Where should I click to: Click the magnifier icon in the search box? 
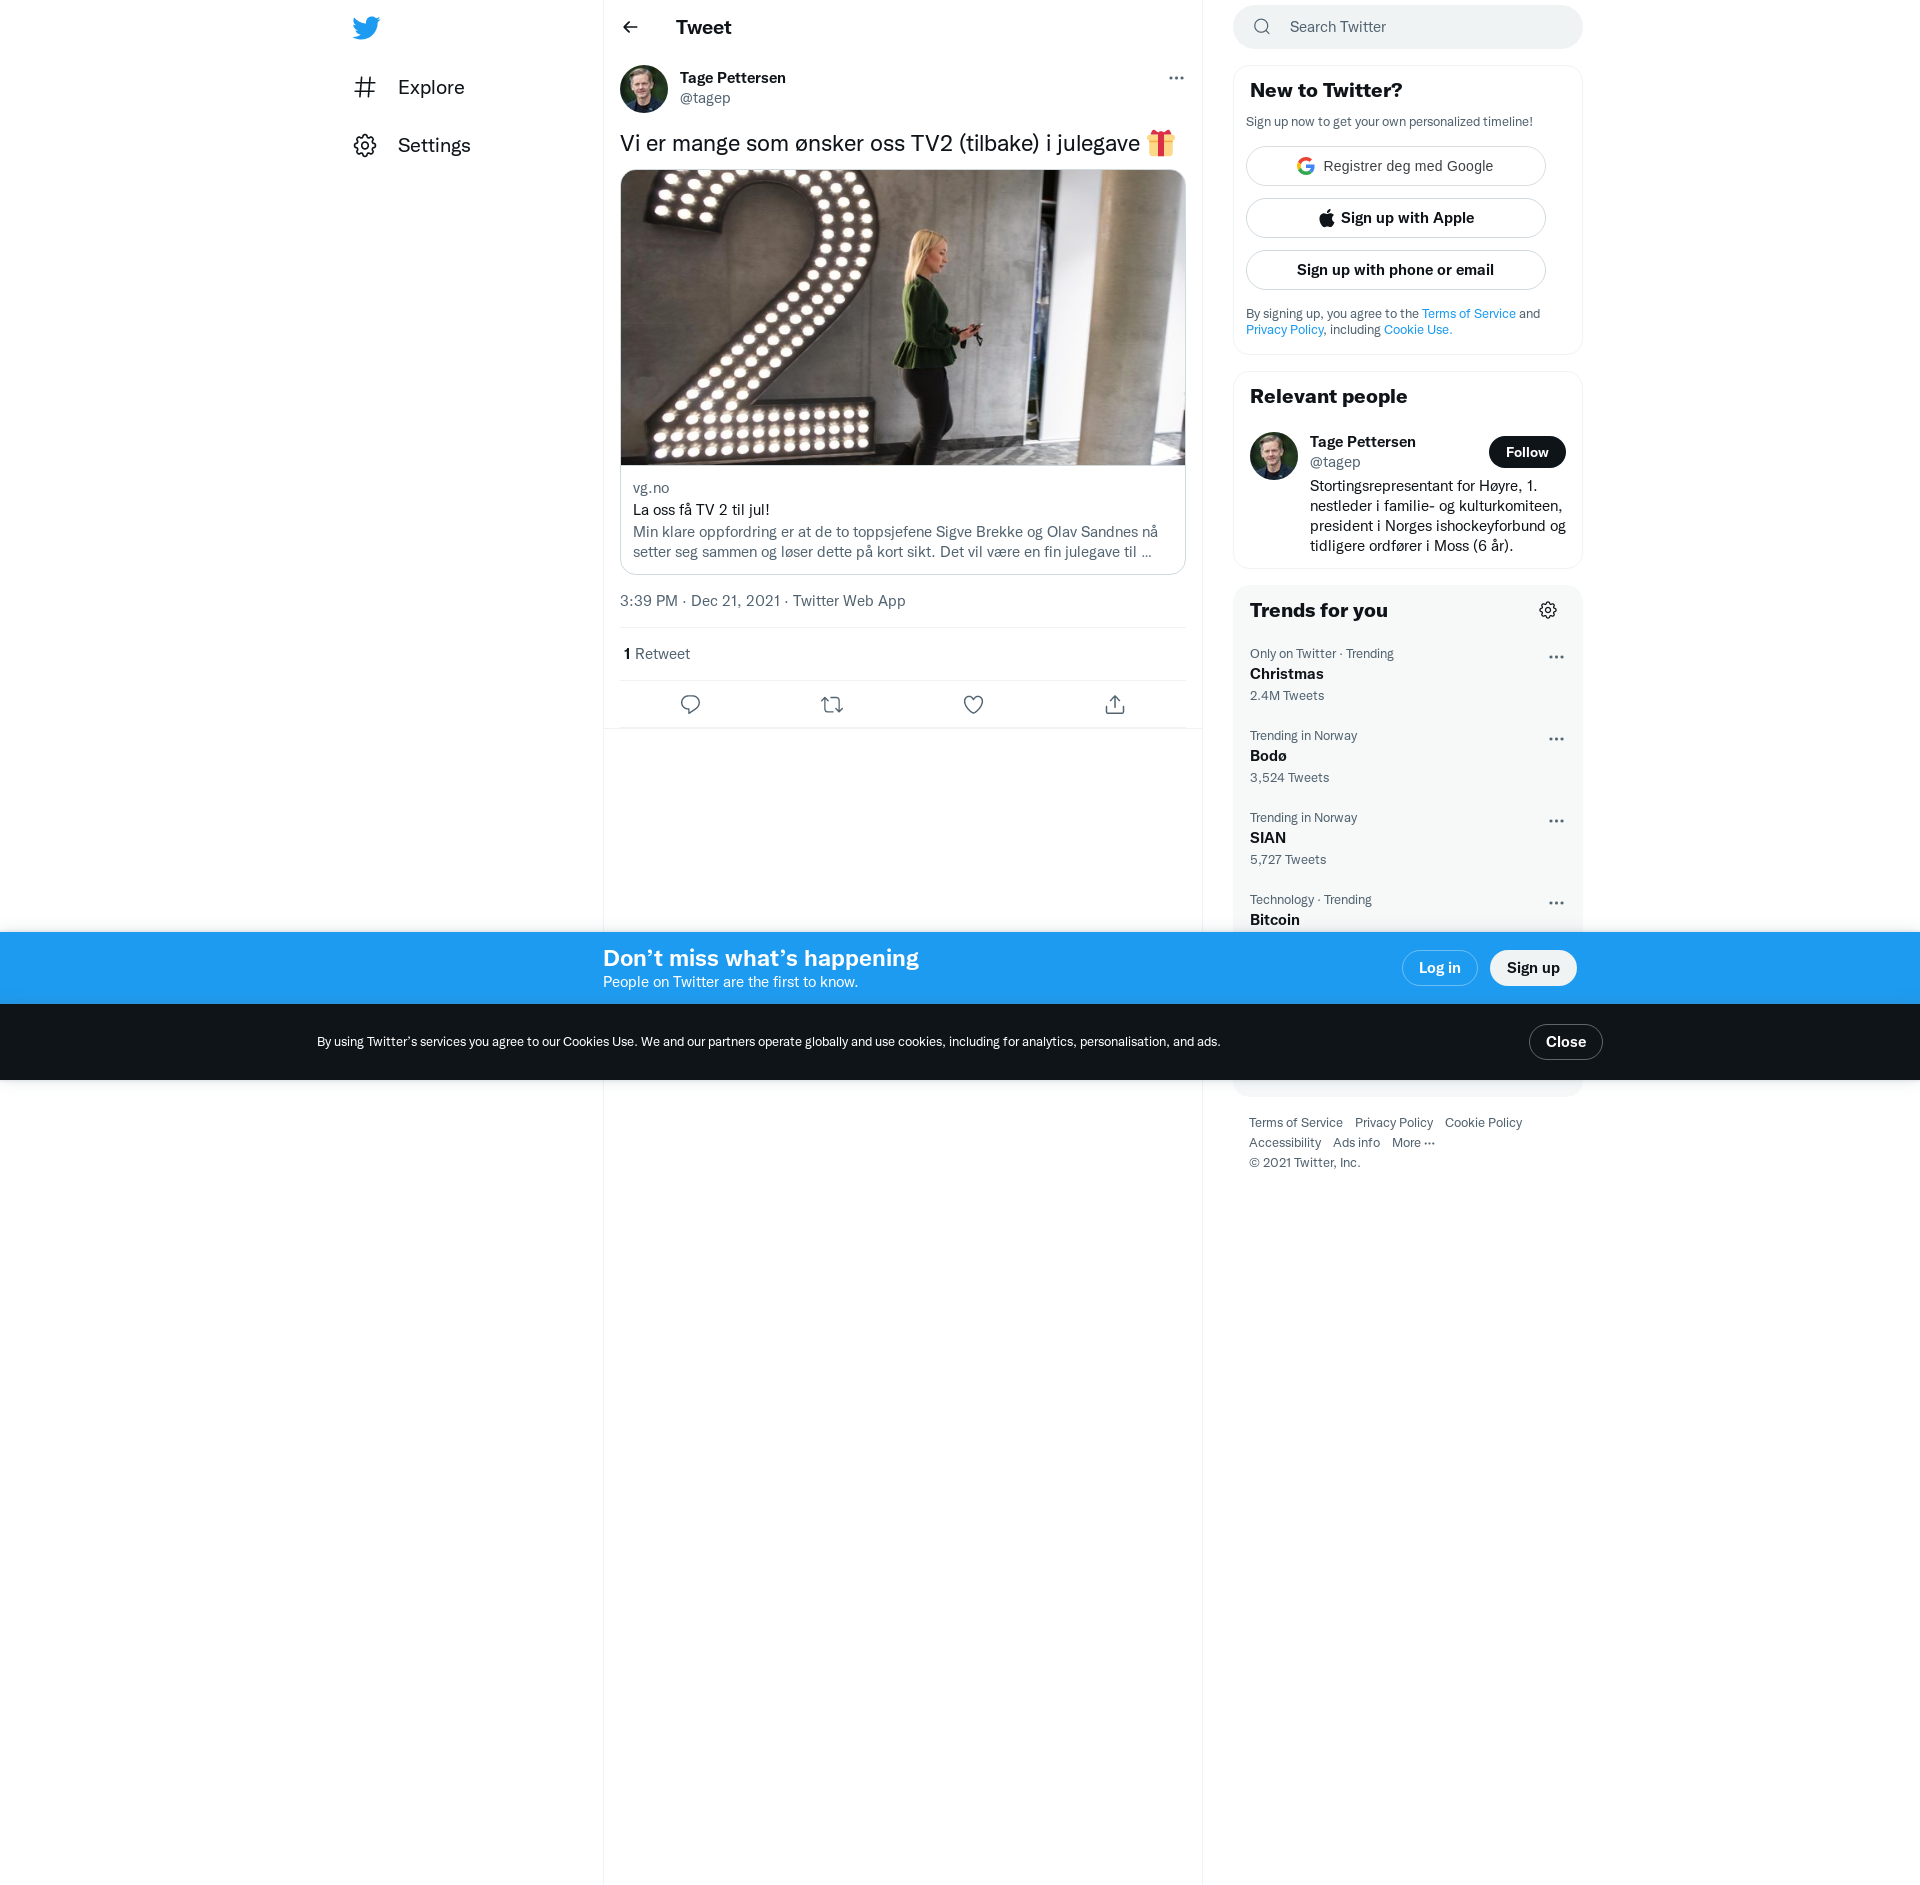(x=1262, y=27)
